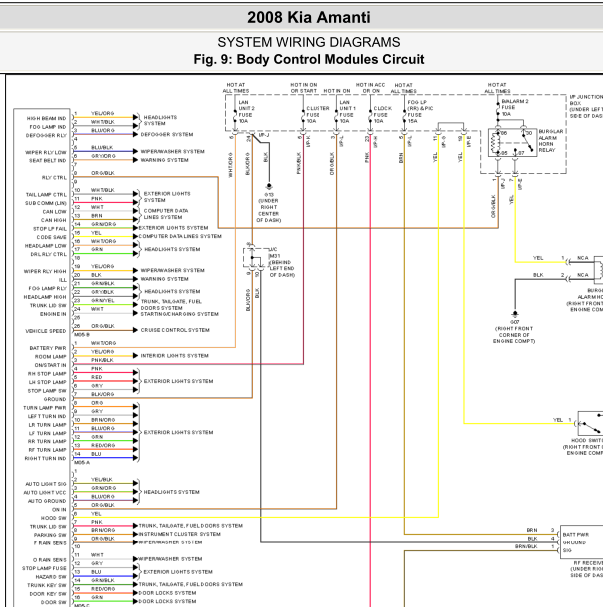Click the 'BURGLAR ALARM HORN RELAY' label
Image resolution: width=603 pixels, height=607 pixels.
[551, 141]
